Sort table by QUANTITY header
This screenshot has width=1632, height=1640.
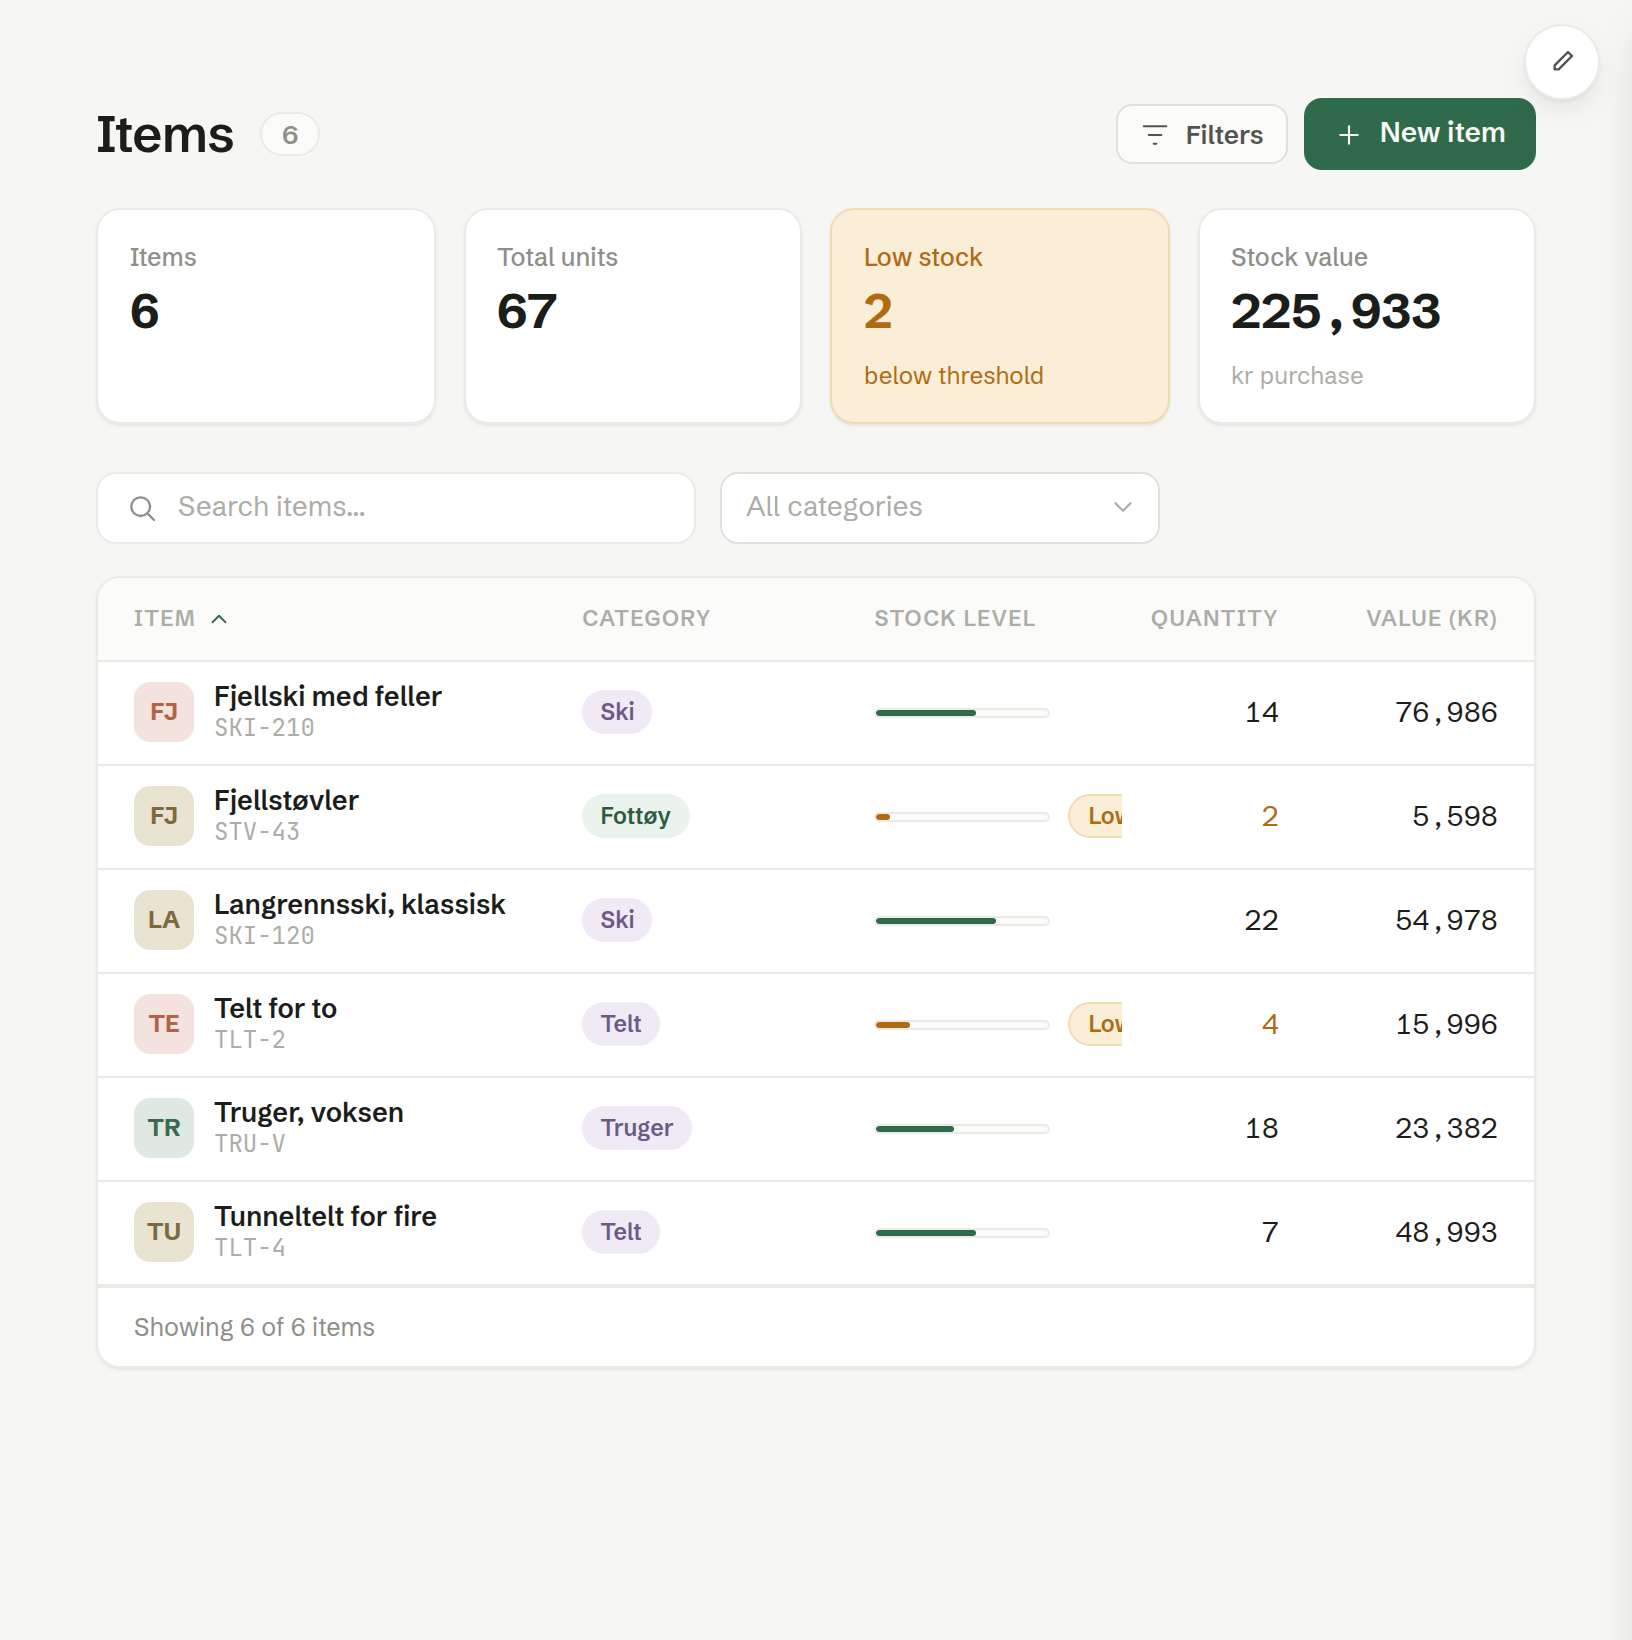tap(1214, 619)
